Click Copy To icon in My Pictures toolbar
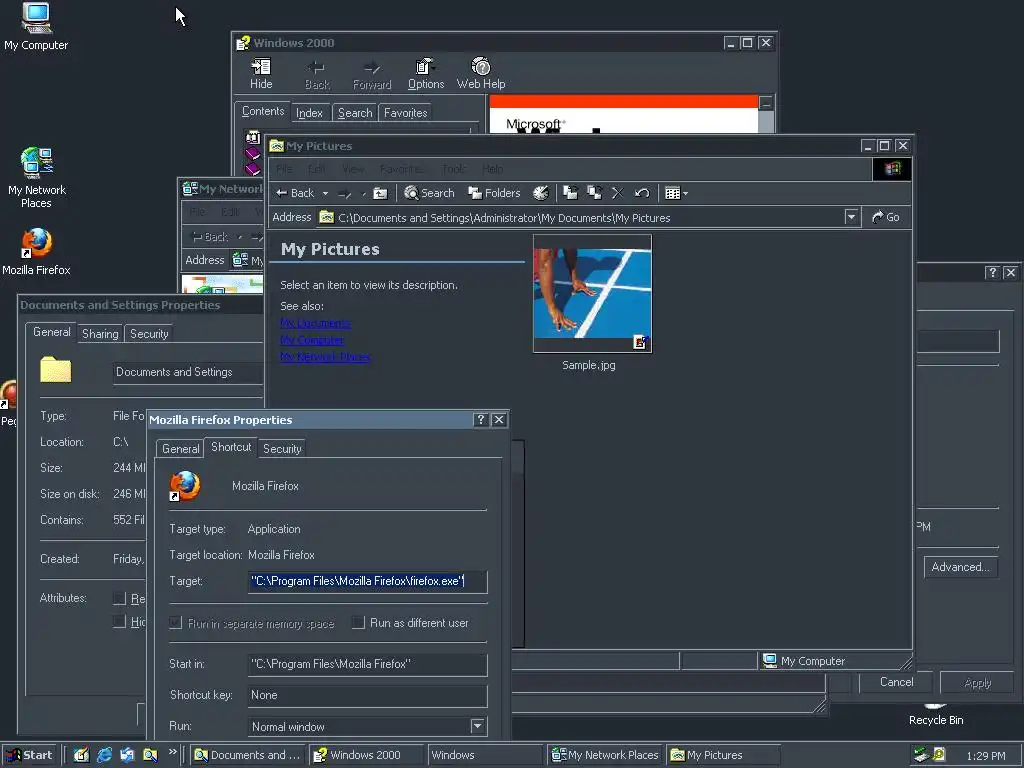Image resolution: width=1024 pixels, height=768 pixels. tap(594, 193)
